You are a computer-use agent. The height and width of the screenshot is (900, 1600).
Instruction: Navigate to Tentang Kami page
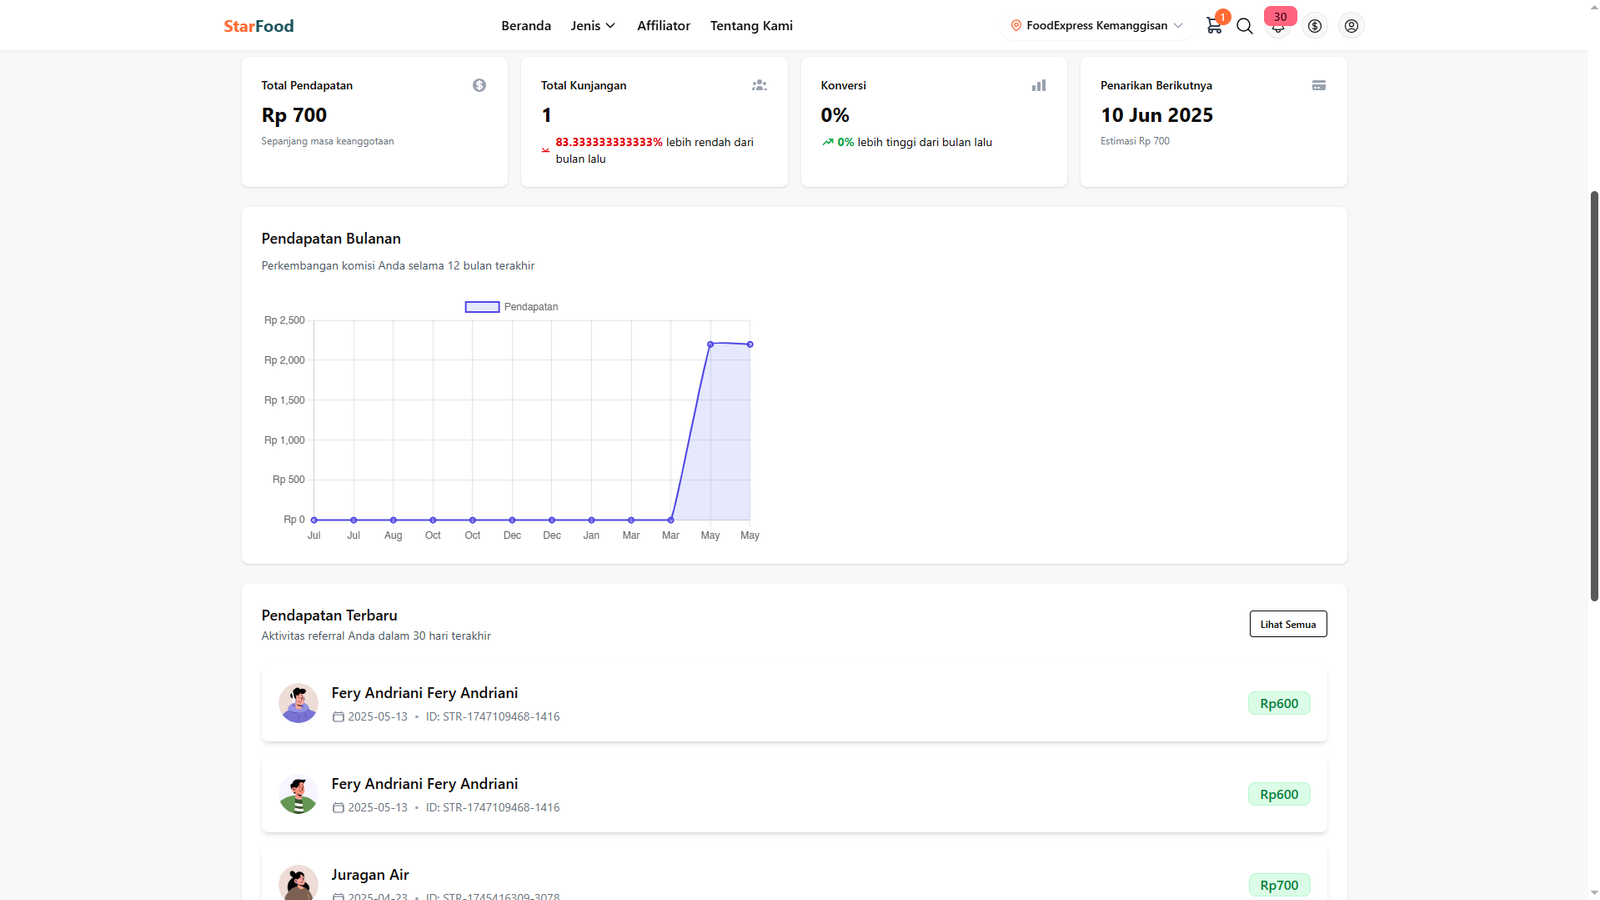pyautogui.click(x=751, y=26)
